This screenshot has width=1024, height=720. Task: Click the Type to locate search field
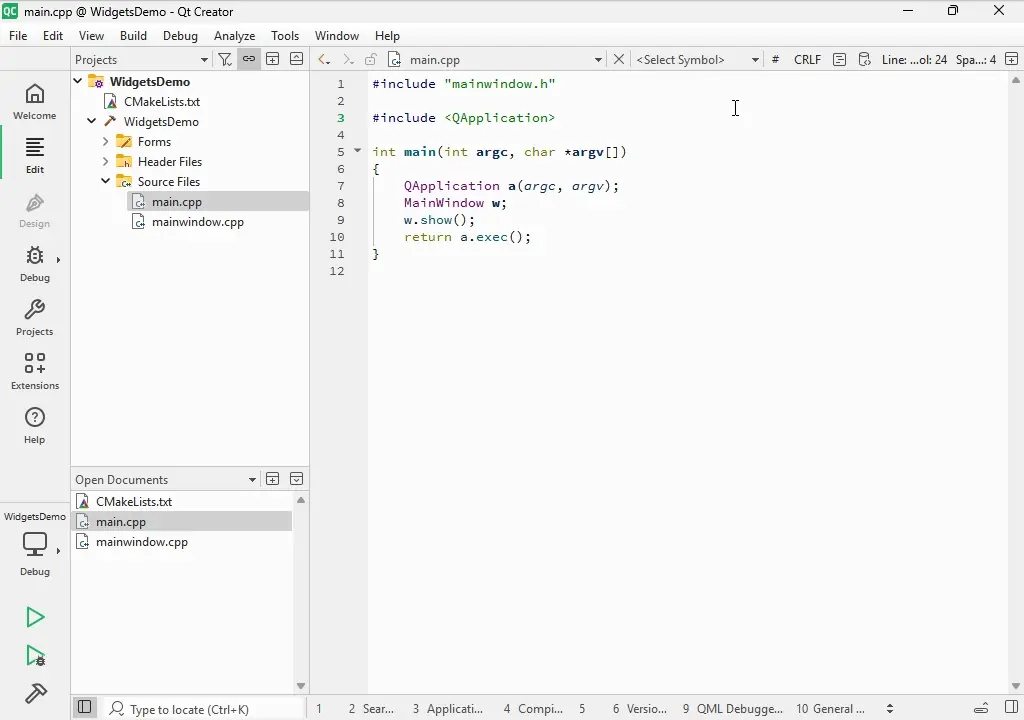point(205,709)
